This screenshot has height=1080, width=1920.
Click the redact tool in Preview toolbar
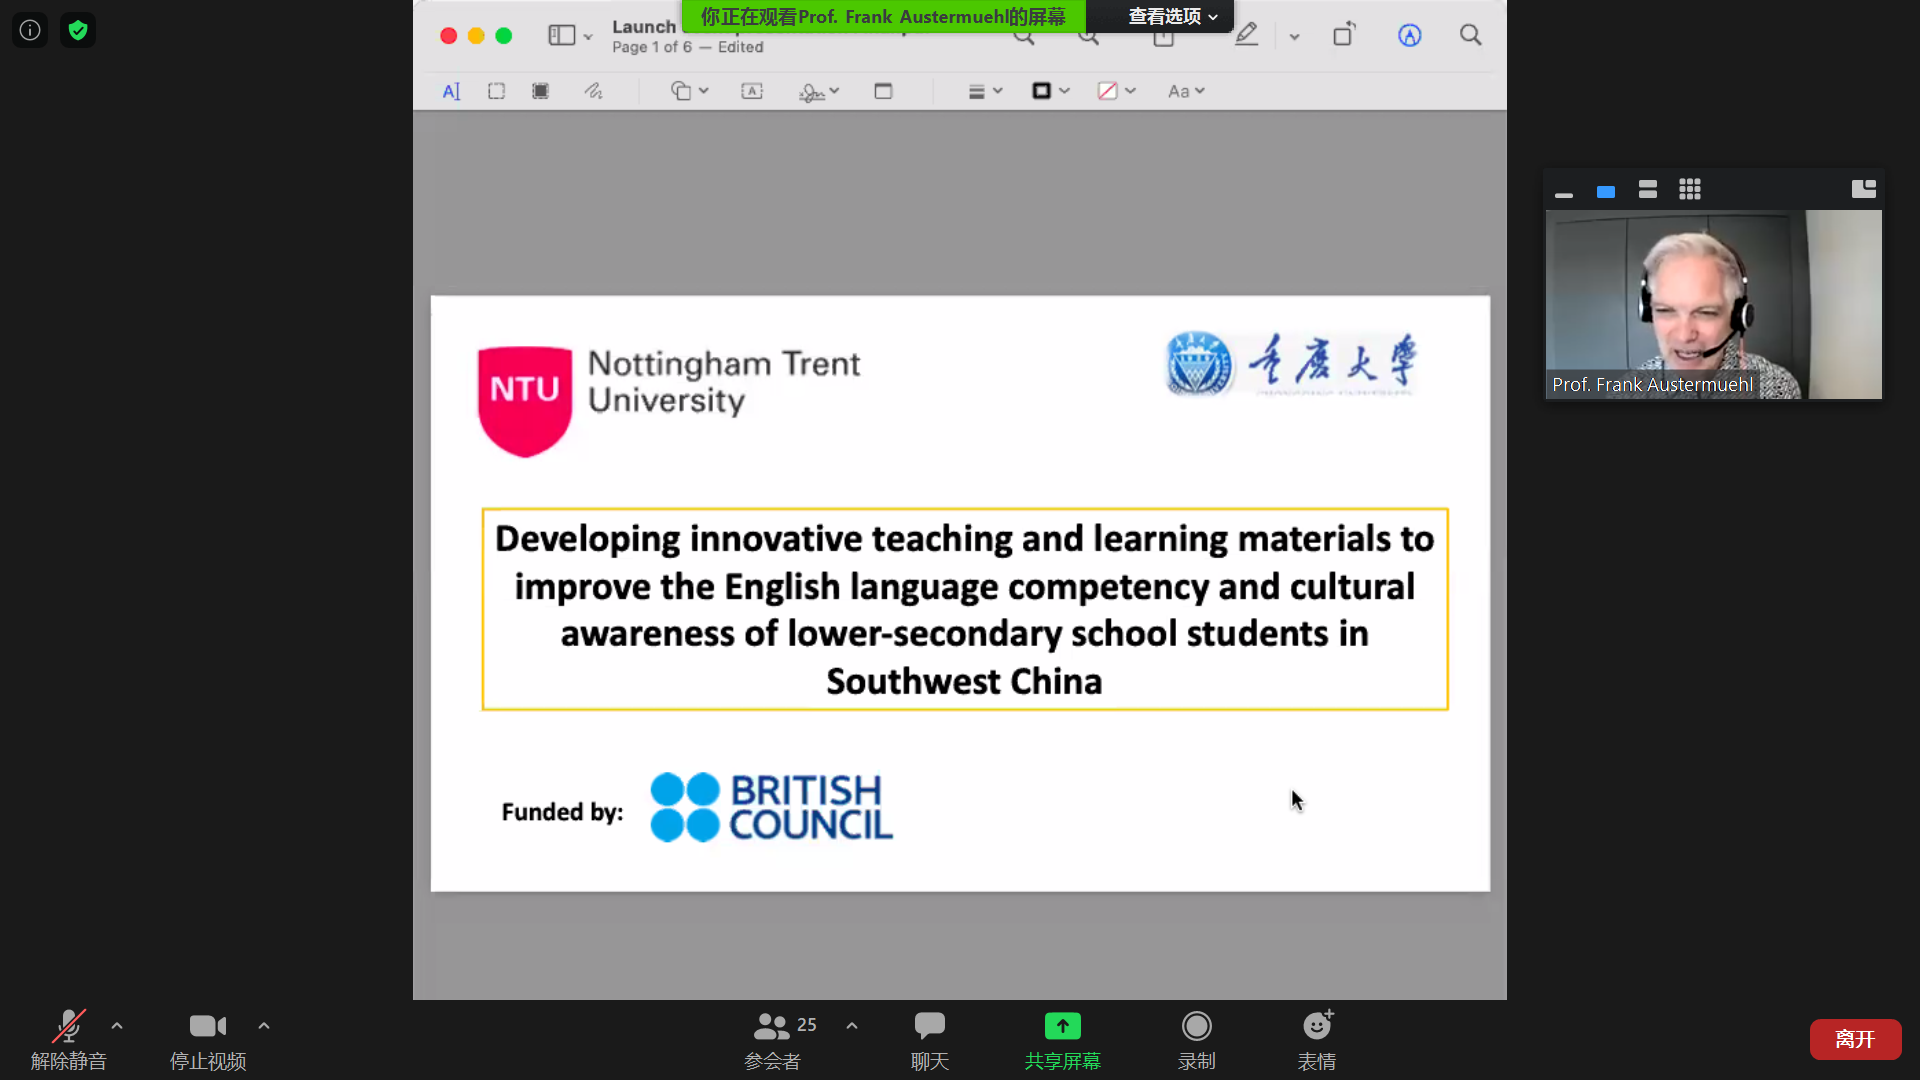coord(540,91)
